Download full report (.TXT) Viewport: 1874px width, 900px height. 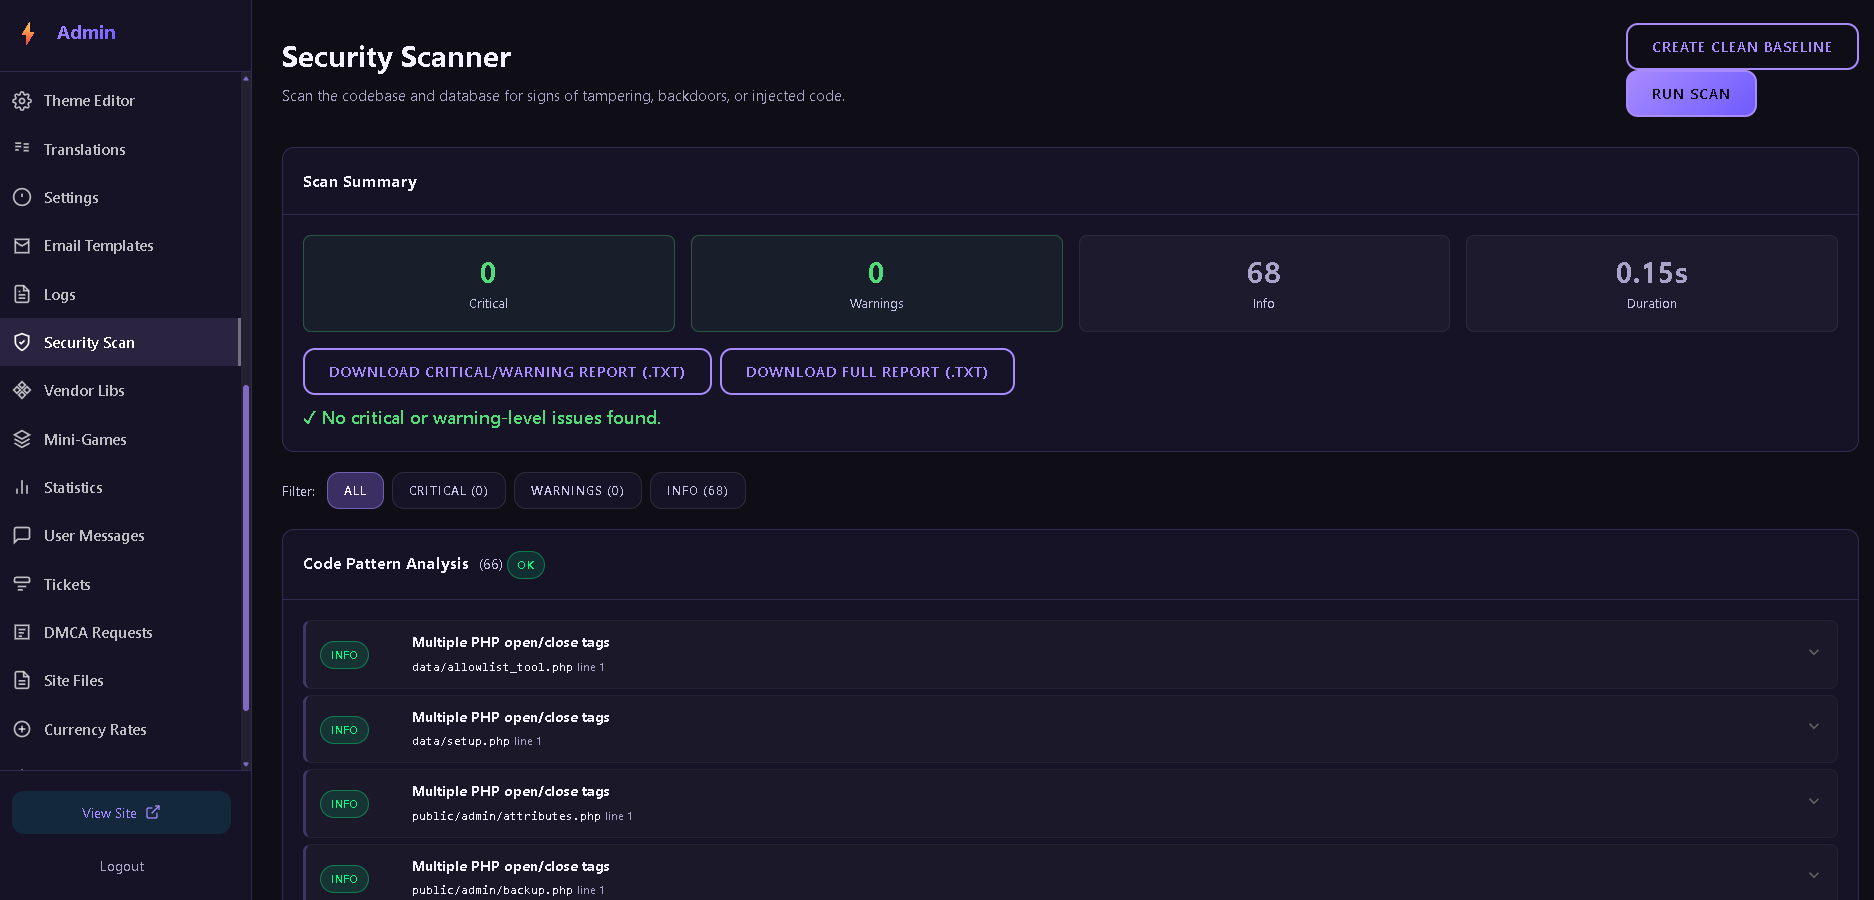tap(867, 372)
